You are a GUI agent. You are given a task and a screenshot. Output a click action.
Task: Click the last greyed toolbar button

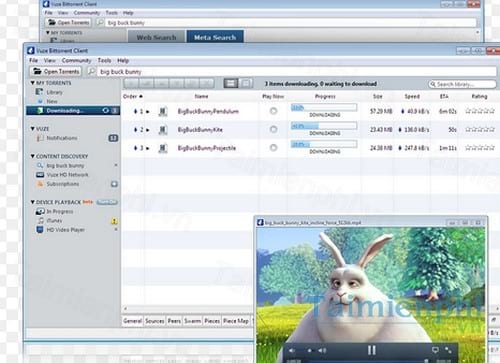[x=207, y=83]
